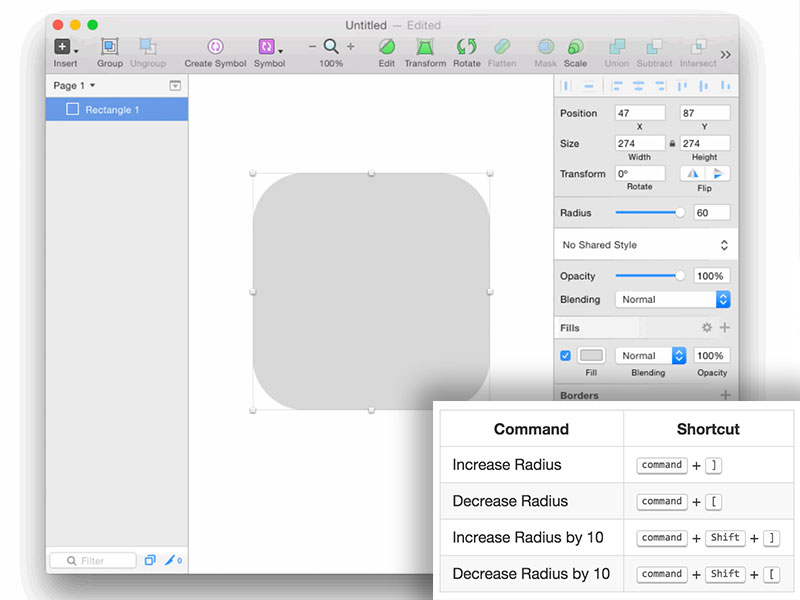Click the Ungroup toolbar icon
The width and height of the screenshot is (800, 600).
point(148,47)
